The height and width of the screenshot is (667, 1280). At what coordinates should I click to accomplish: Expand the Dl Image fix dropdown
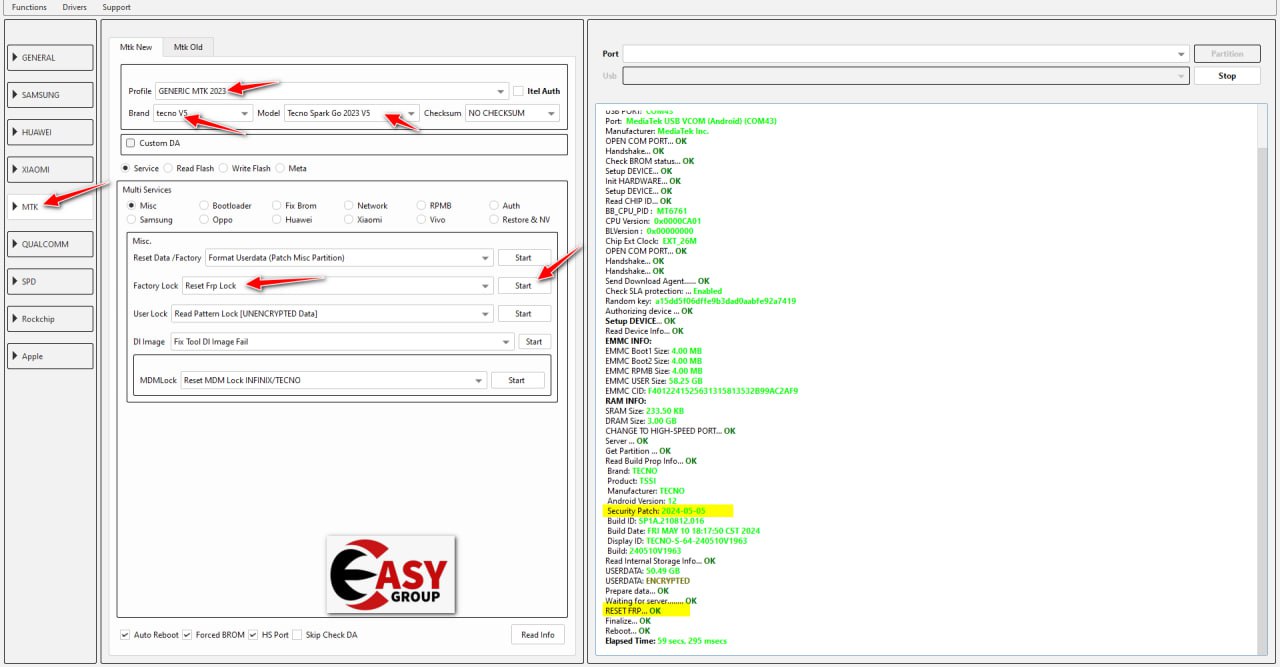point(342,342)
